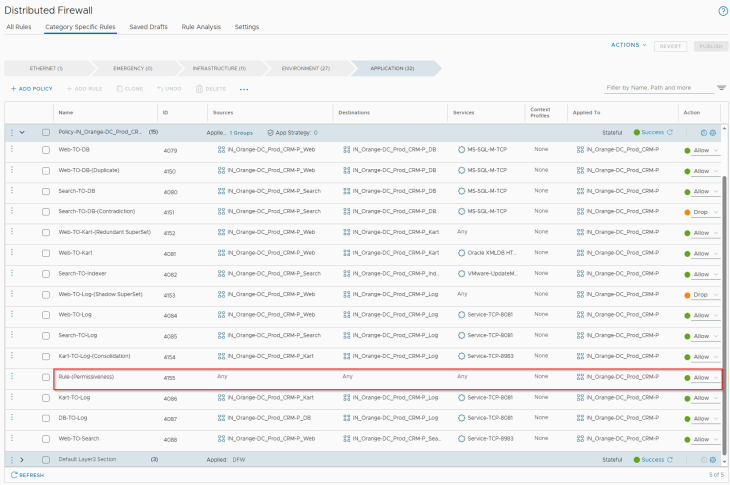Select the Web-TO-Log rule checkbox
Viewport: 730px width, 485px height.
tap(46, 315)
